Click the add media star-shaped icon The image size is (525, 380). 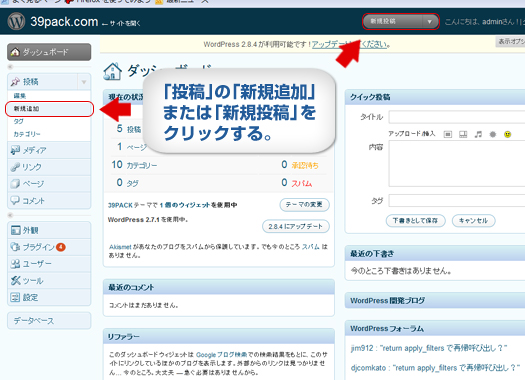tap(493, 134)
